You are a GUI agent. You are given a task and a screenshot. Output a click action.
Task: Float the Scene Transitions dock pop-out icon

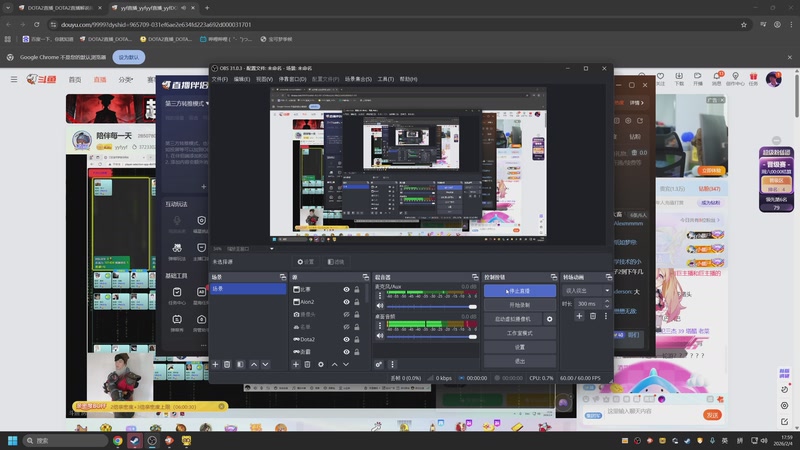point(609,277)
